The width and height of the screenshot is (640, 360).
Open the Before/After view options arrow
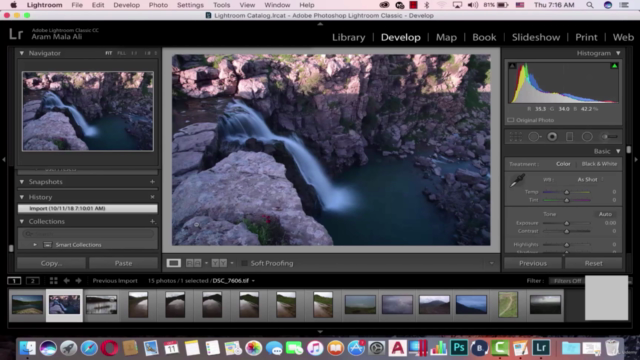point(232,263)
